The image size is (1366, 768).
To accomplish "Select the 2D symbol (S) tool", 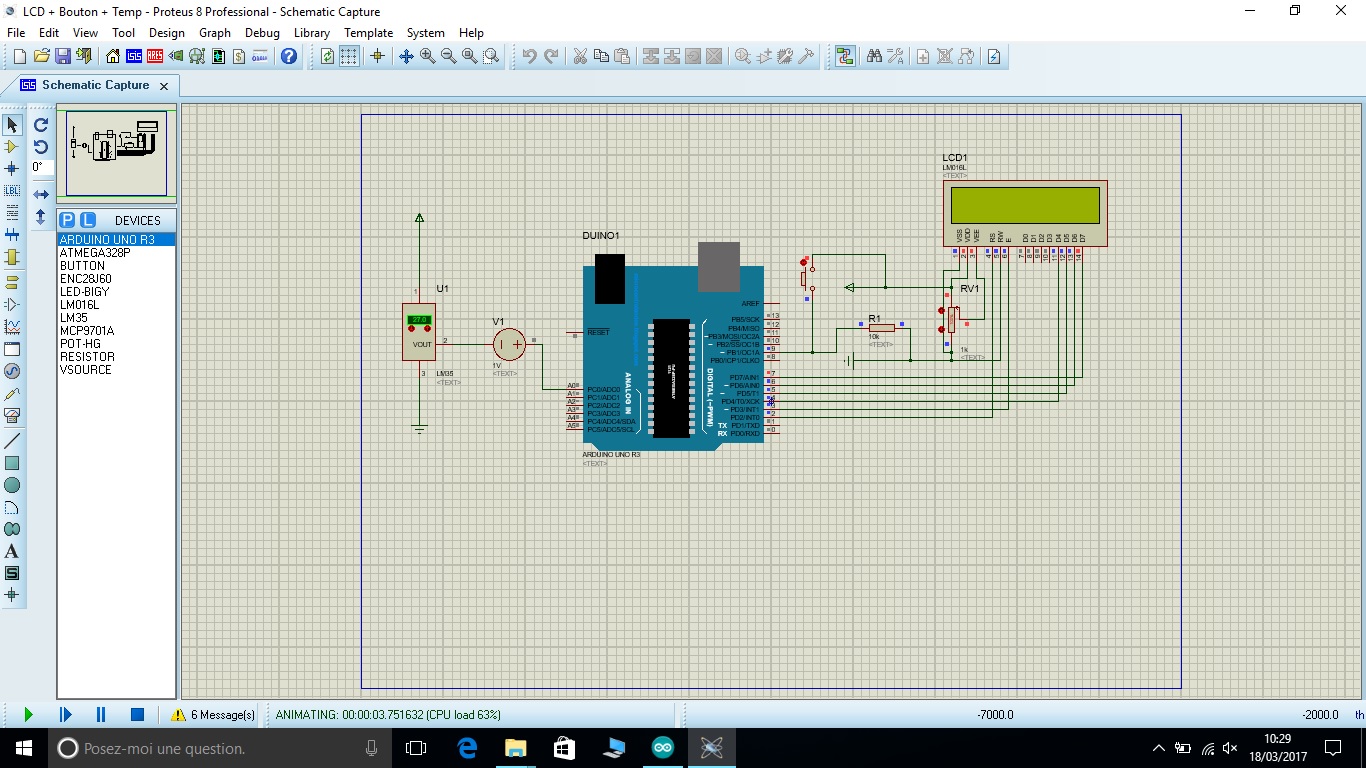I will pyautogui.click(x=12, y=573).
